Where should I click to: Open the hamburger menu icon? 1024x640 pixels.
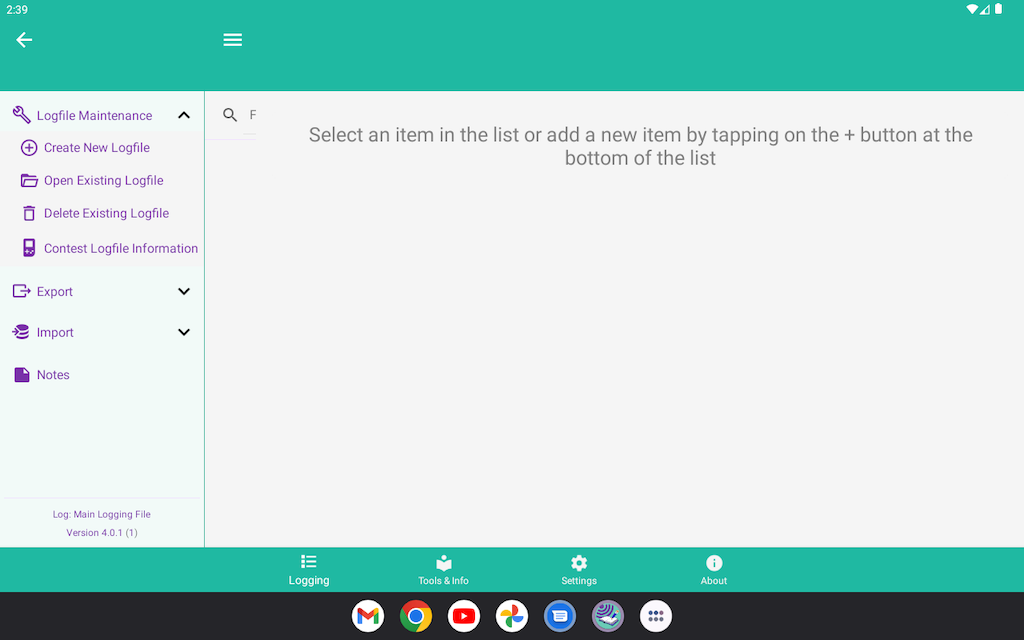(233, 40)
